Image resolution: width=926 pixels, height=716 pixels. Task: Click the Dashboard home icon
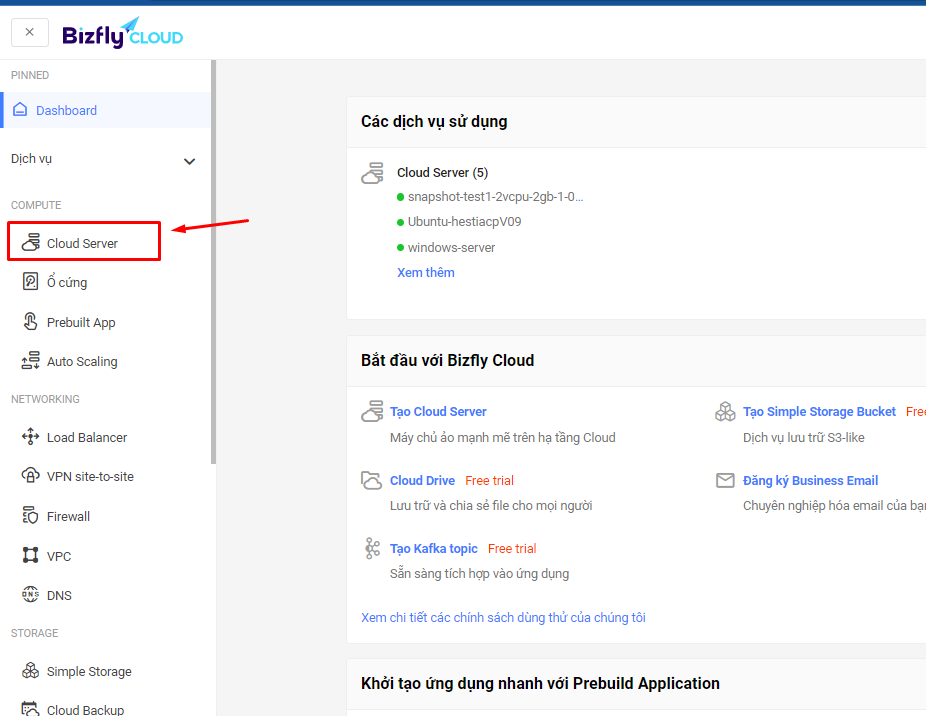(x=20, y=110)
